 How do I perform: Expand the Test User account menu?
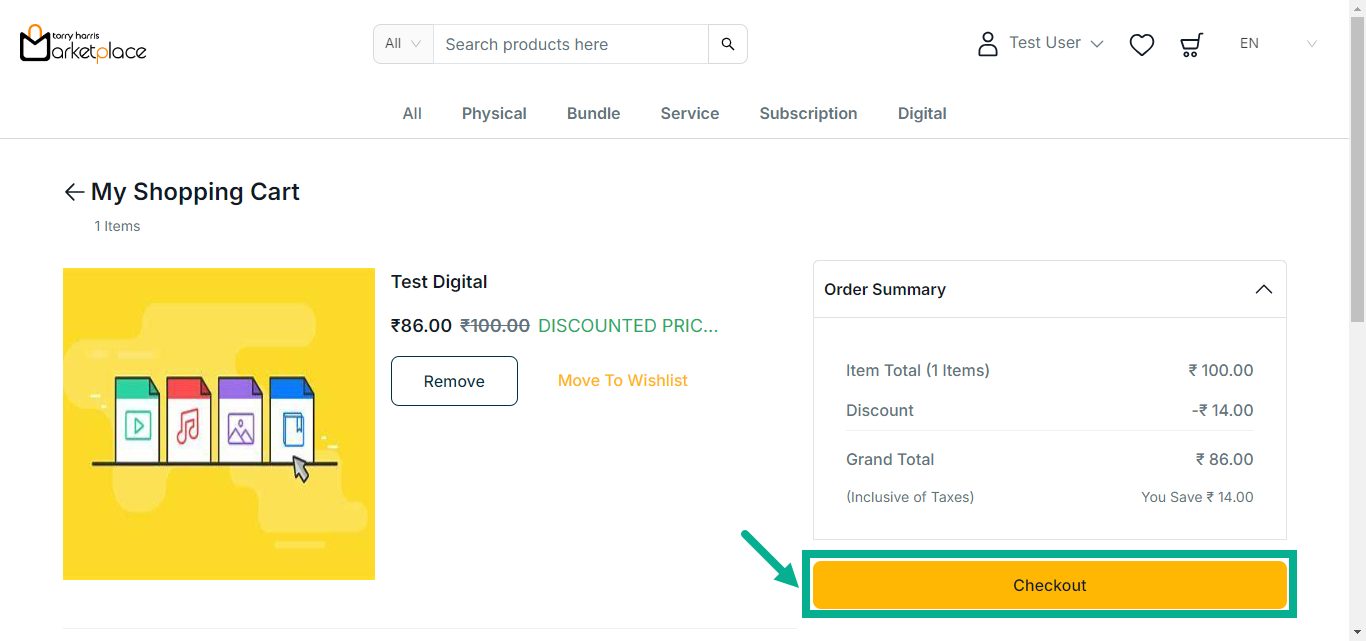coord(1056,43)
